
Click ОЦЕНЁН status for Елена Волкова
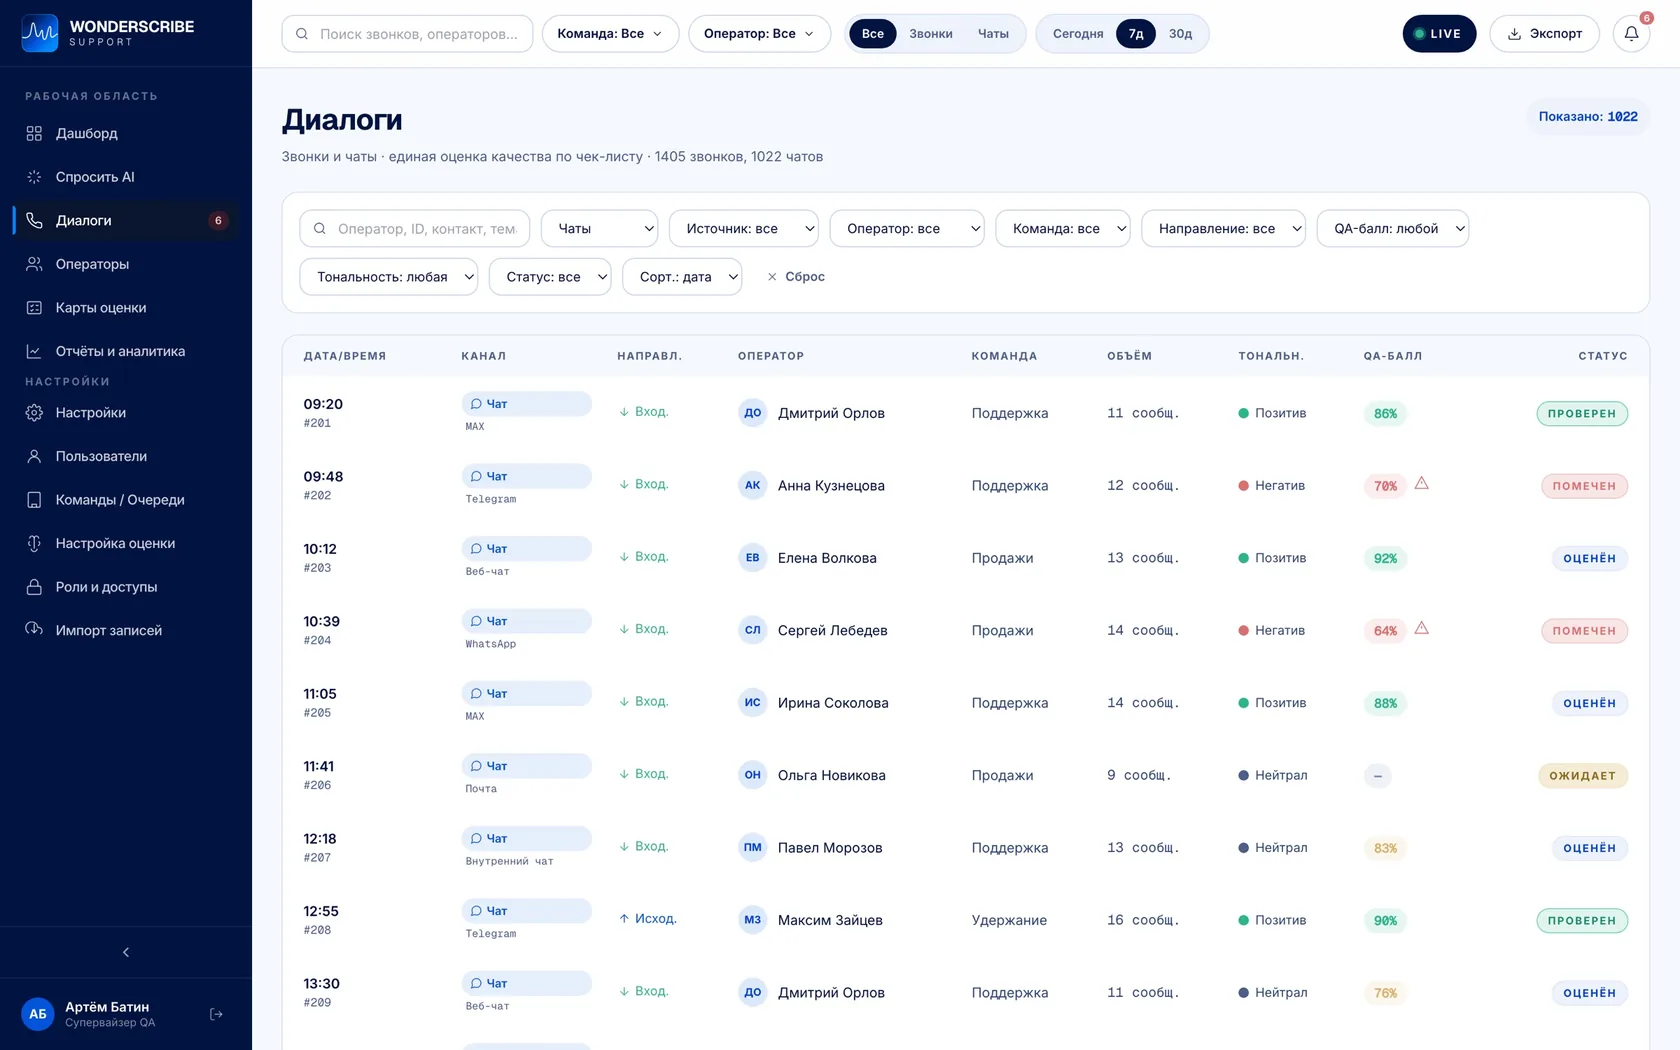[x=1589, y=558]
